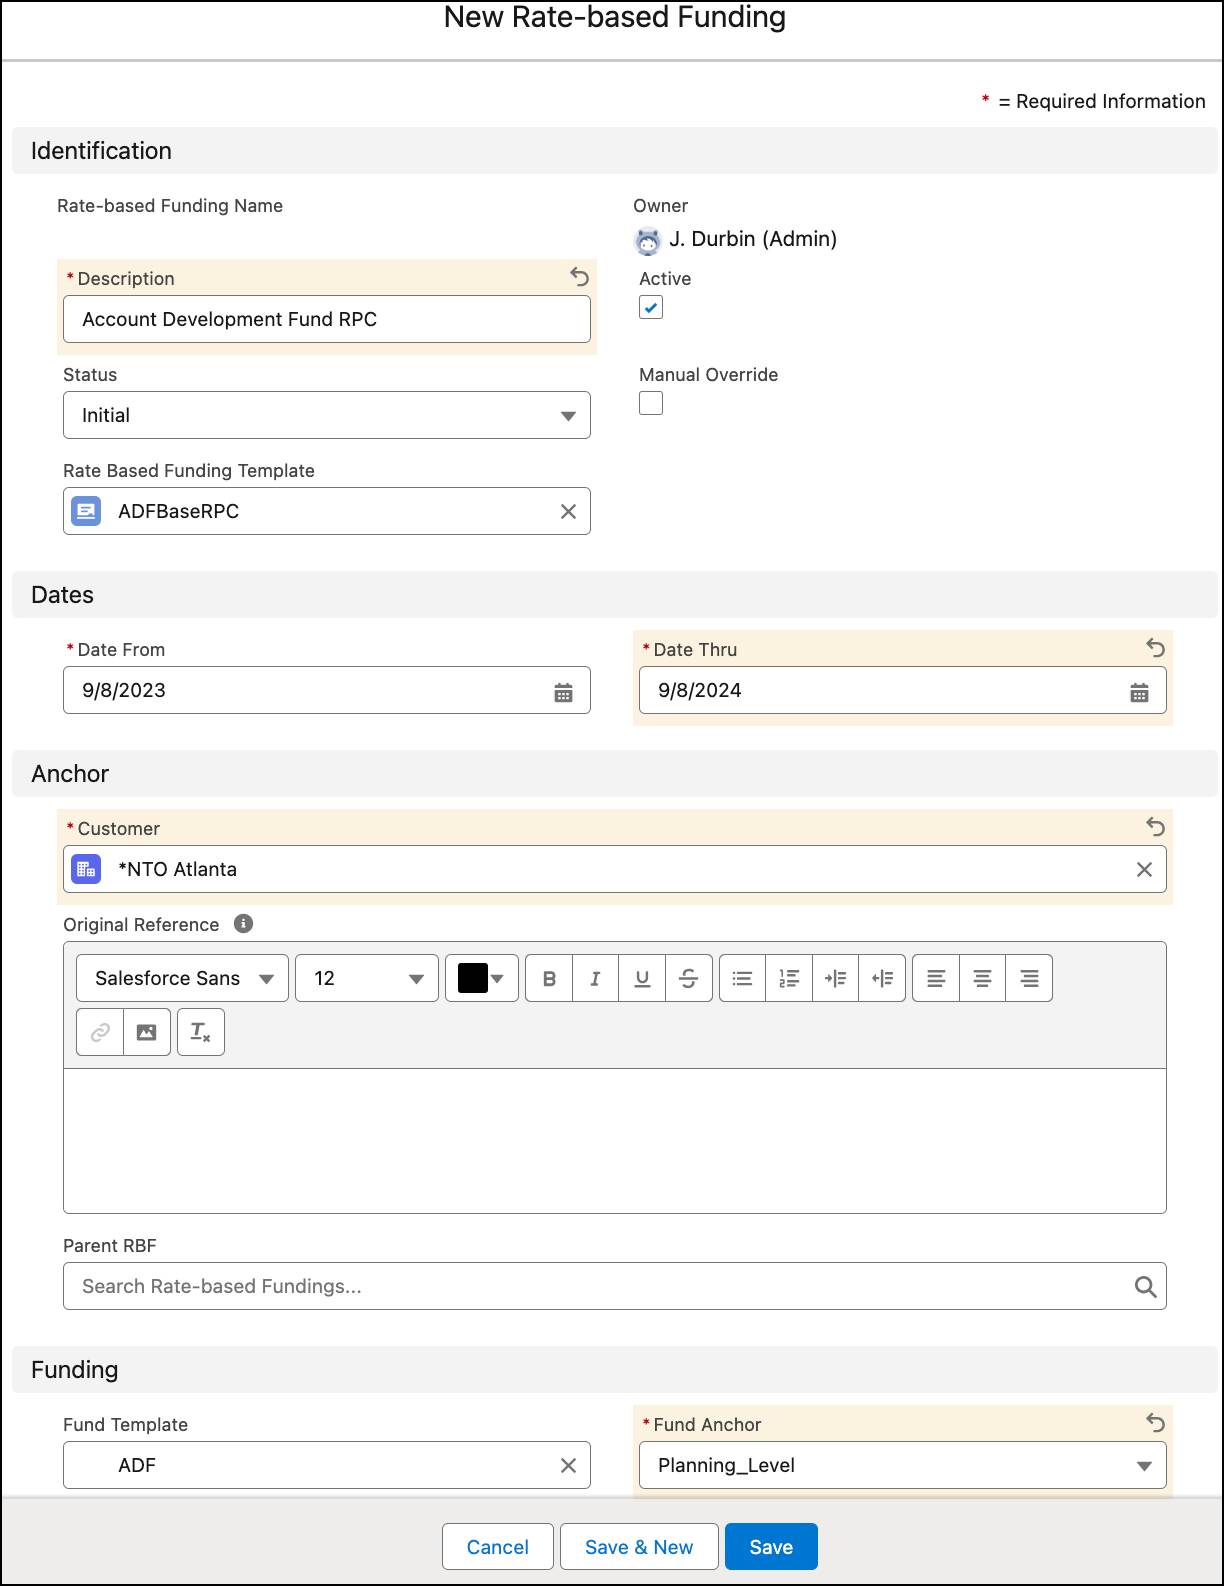
Task: Clear the ADFBaseRPC template selection
Action: (x=568, y=511)
